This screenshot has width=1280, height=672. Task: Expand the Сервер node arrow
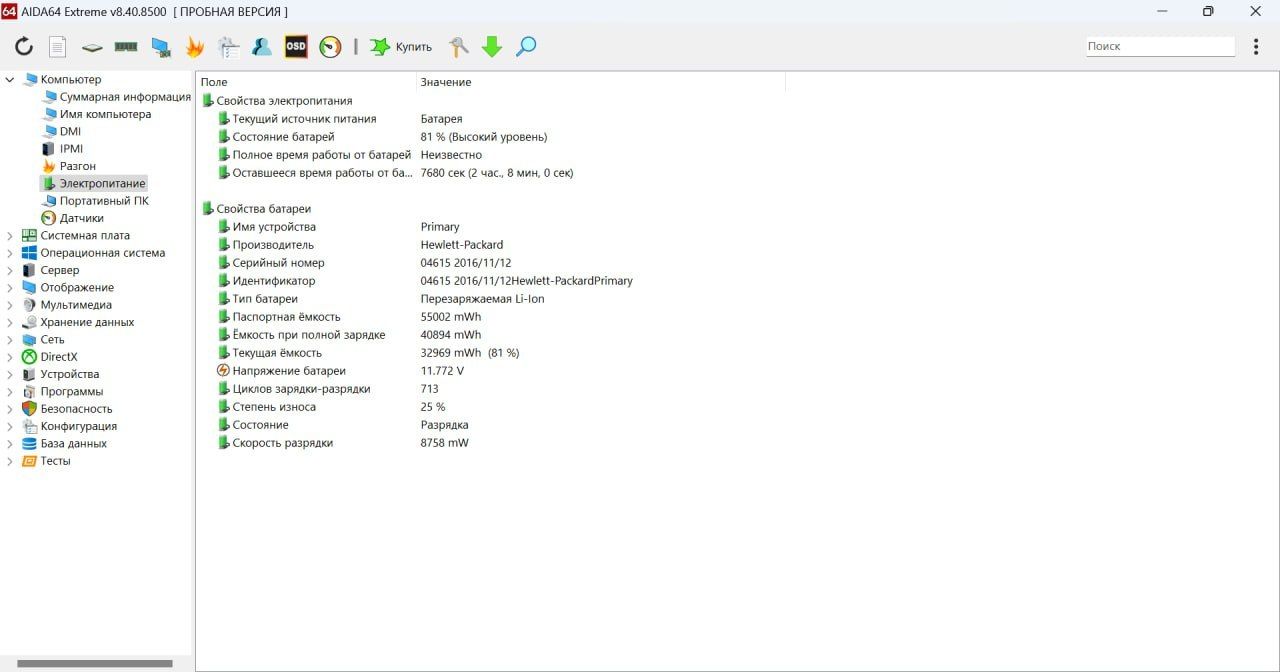(x=10, y=270)
